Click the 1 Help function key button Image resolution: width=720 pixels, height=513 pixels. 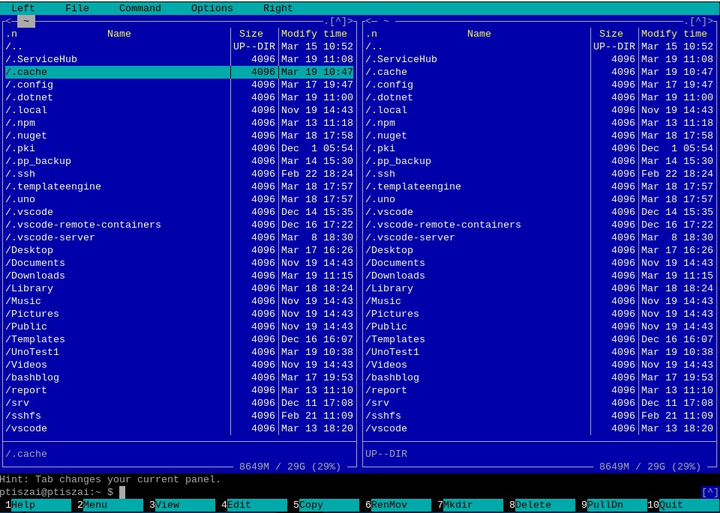(x=36, y=505)
